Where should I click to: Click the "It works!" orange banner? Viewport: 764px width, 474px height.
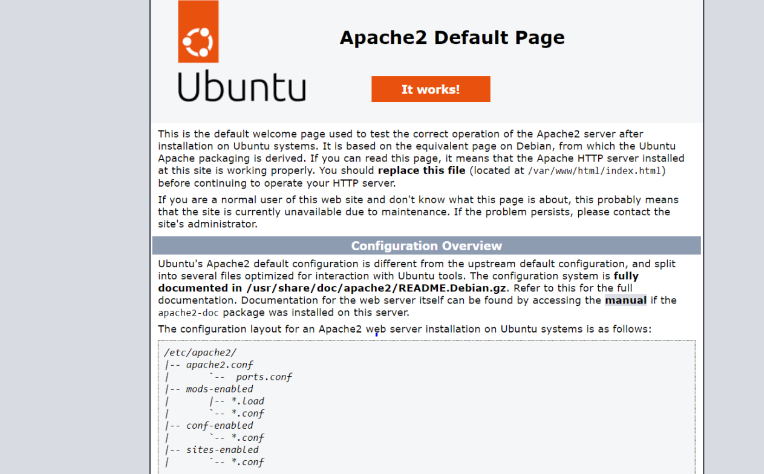tap(431, 89)
